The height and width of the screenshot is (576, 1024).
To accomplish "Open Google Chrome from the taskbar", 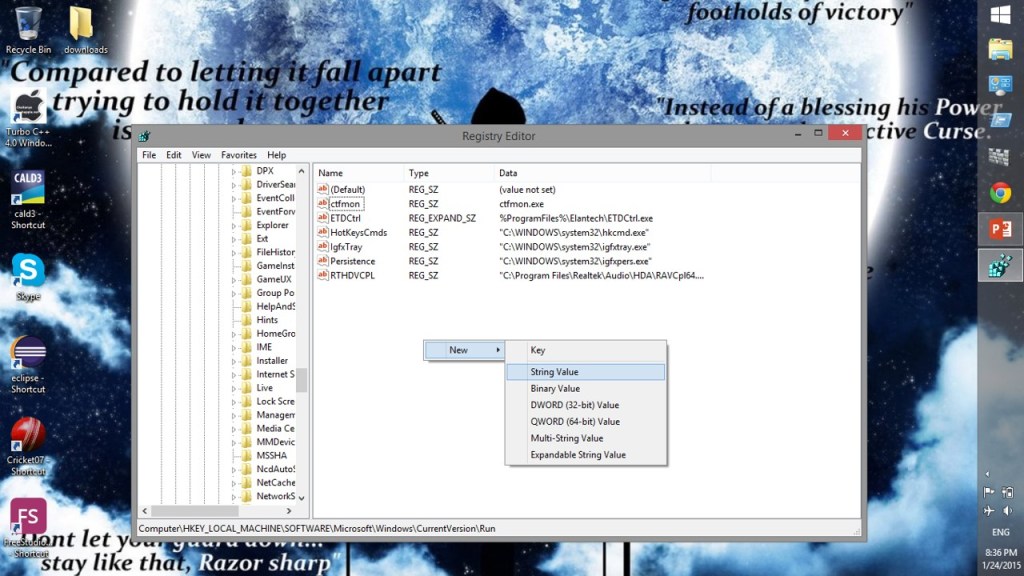I will pyautogui.click(x=1000, y=190).
